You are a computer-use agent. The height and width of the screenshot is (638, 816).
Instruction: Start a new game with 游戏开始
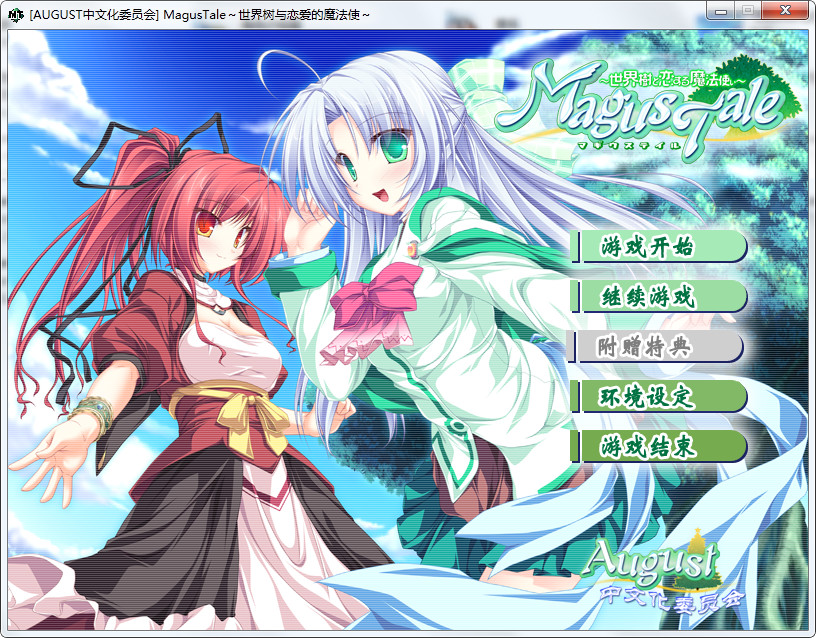point(658,246)
